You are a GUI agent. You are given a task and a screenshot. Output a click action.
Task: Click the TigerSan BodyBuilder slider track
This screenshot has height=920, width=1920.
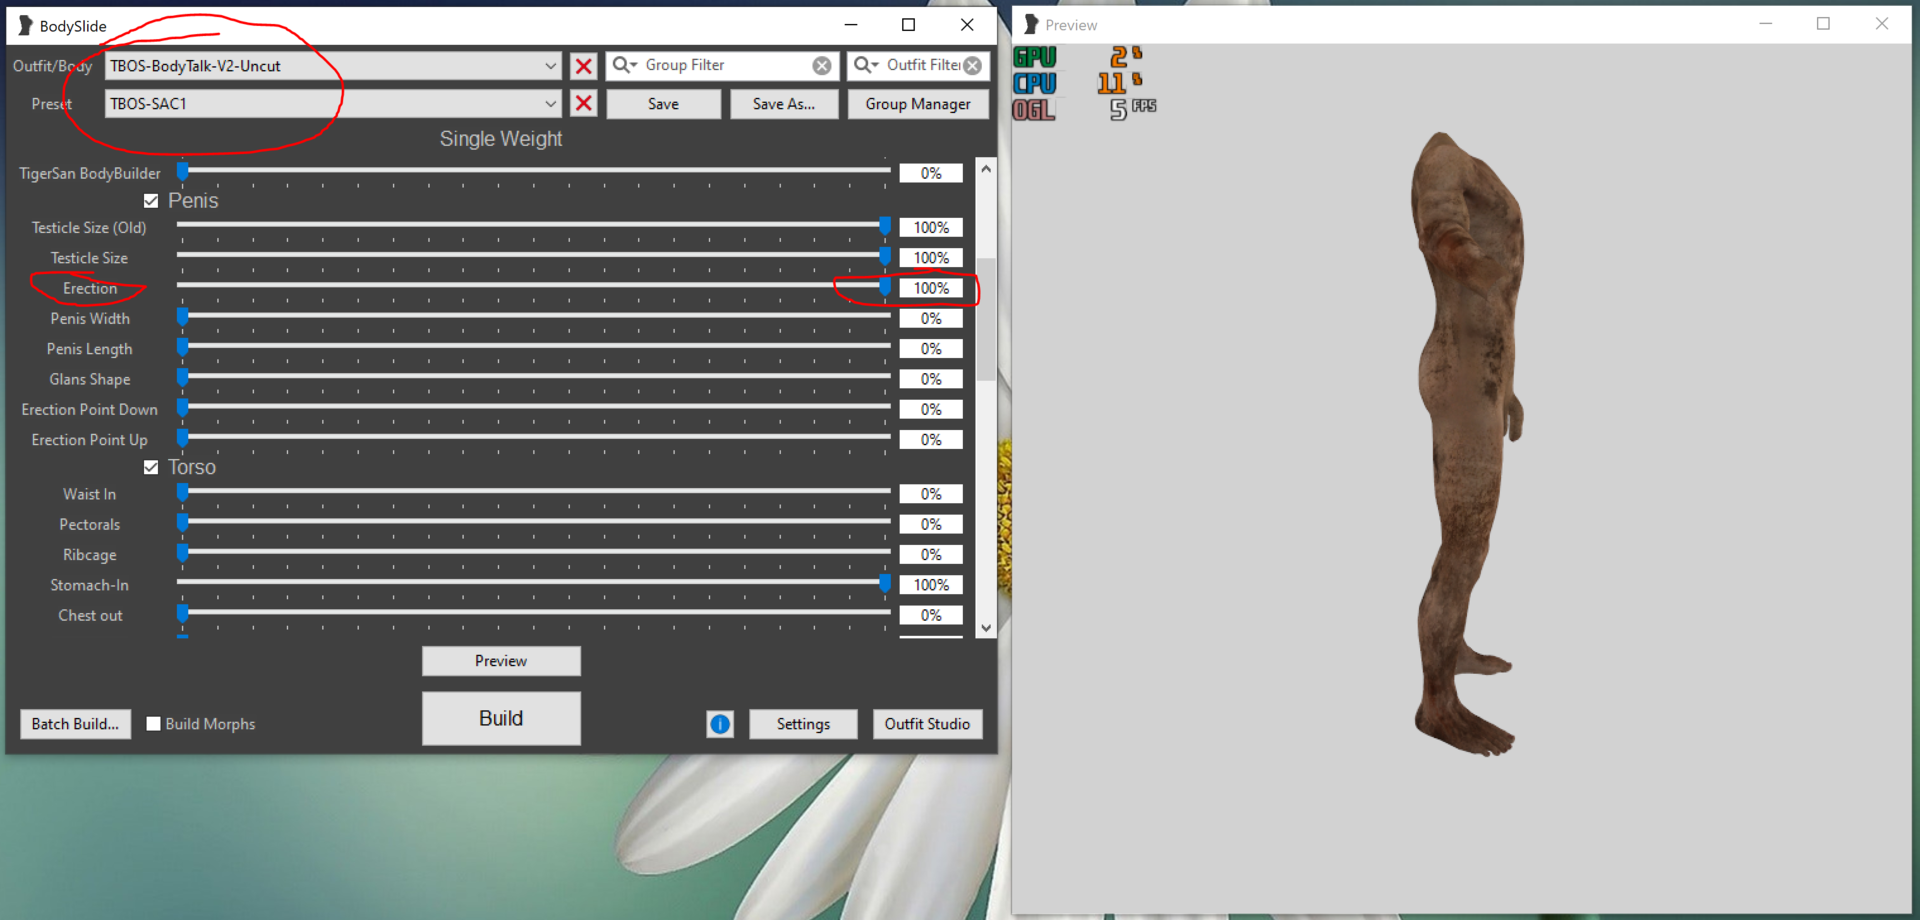tap(534, 171)
